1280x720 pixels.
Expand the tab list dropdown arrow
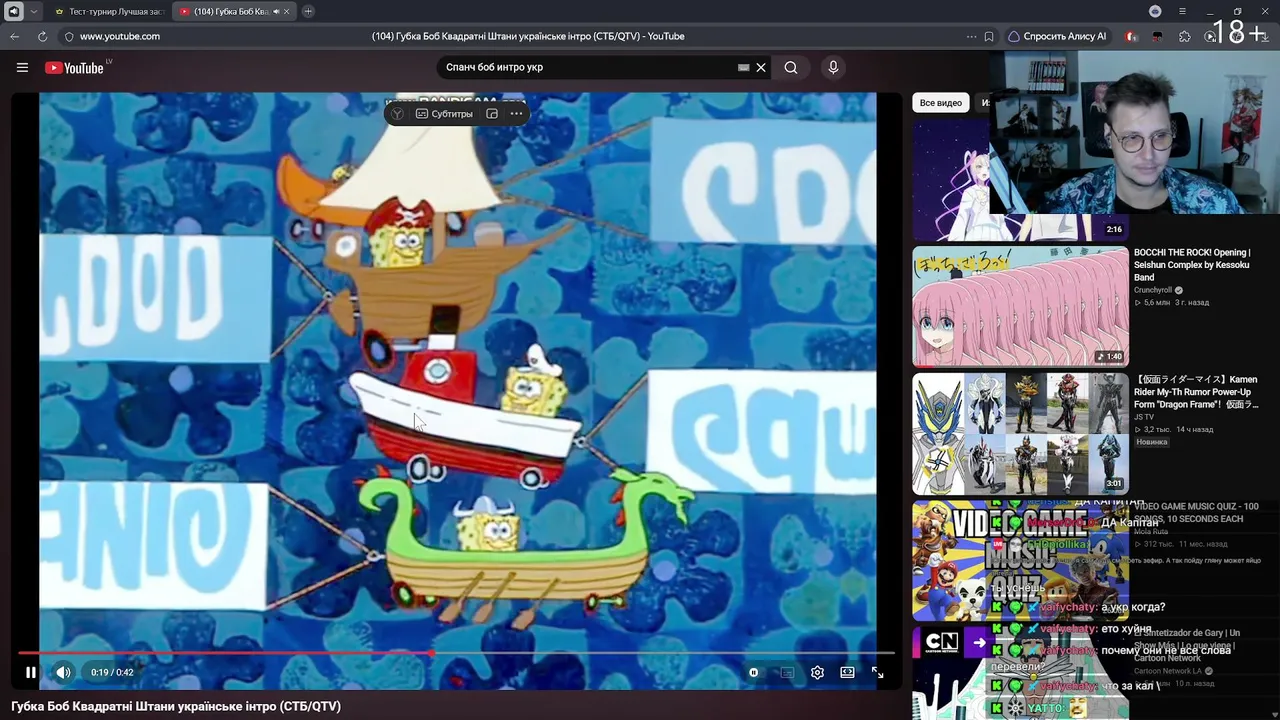[34, 11]
